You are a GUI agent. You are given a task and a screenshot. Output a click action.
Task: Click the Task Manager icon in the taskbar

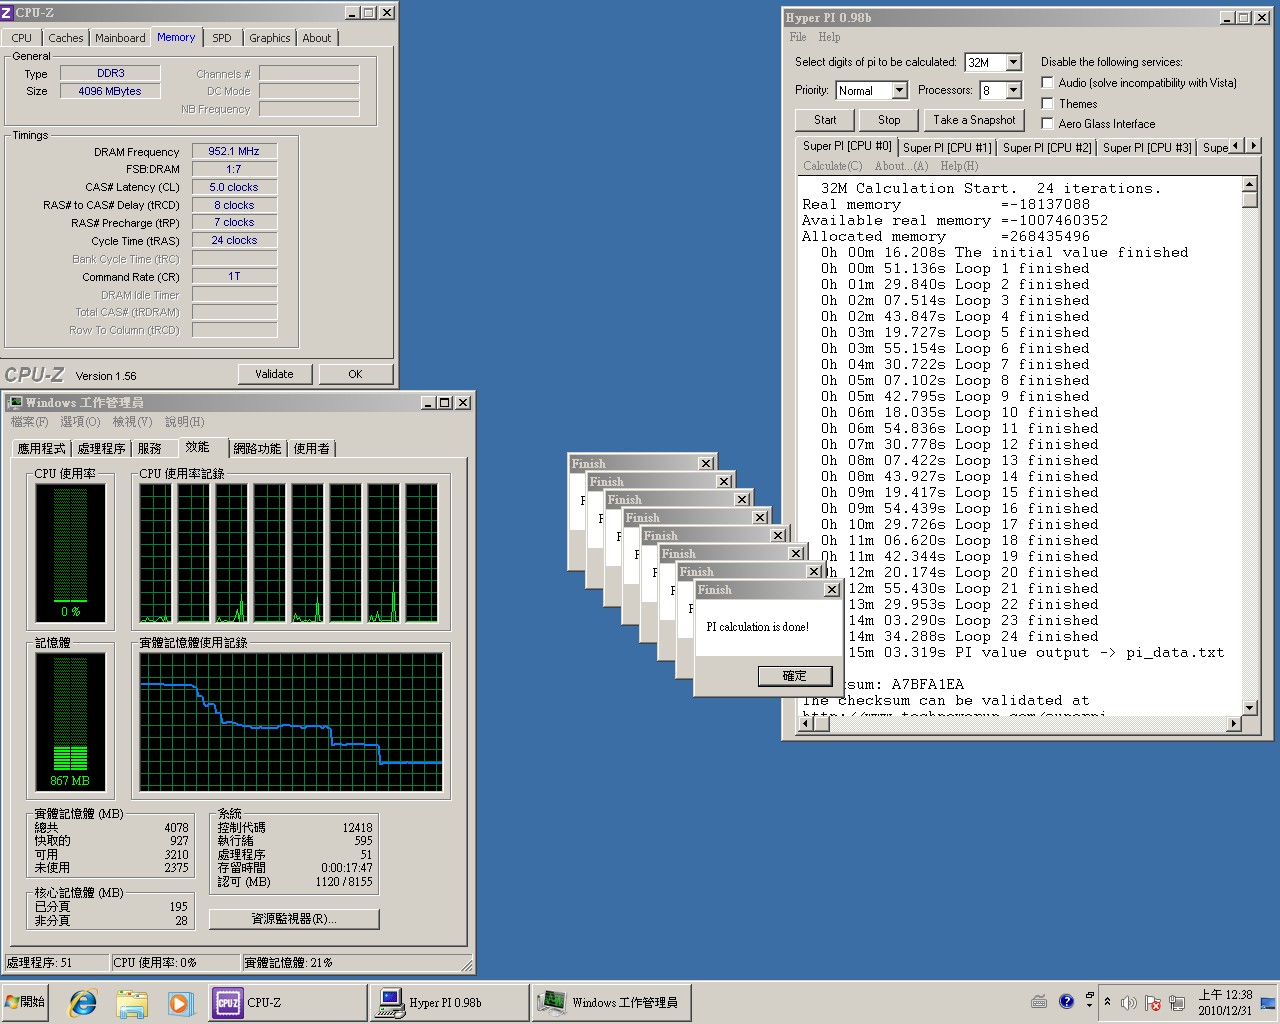[552, 1002]
